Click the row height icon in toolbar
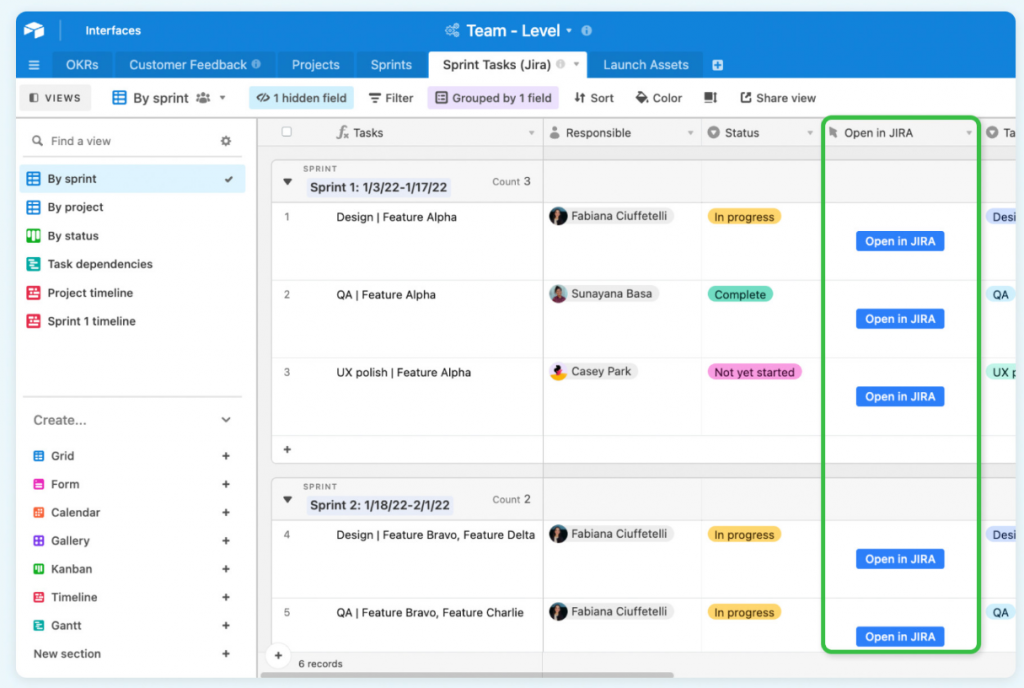1024x688 pixels. pyautogui.click(x=711, y=98)
